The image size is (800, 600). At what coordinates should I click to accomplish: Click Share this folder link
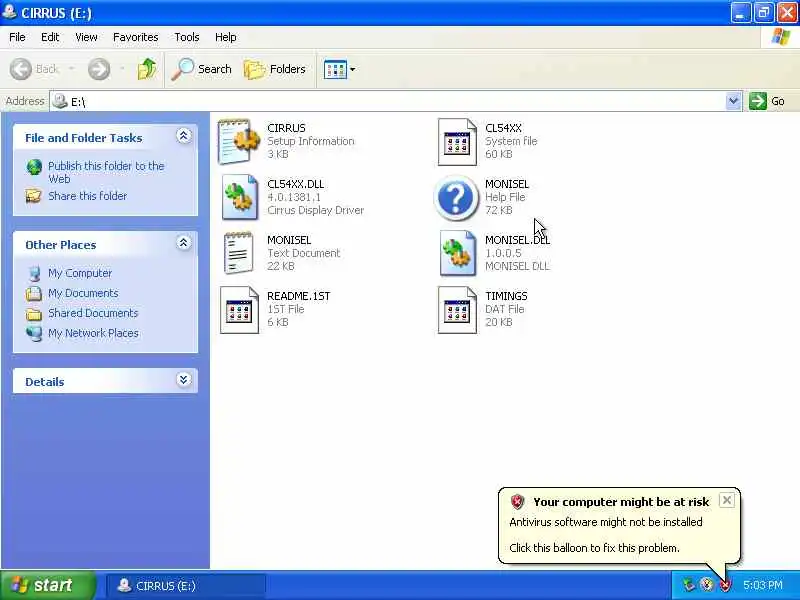(87, 196)
